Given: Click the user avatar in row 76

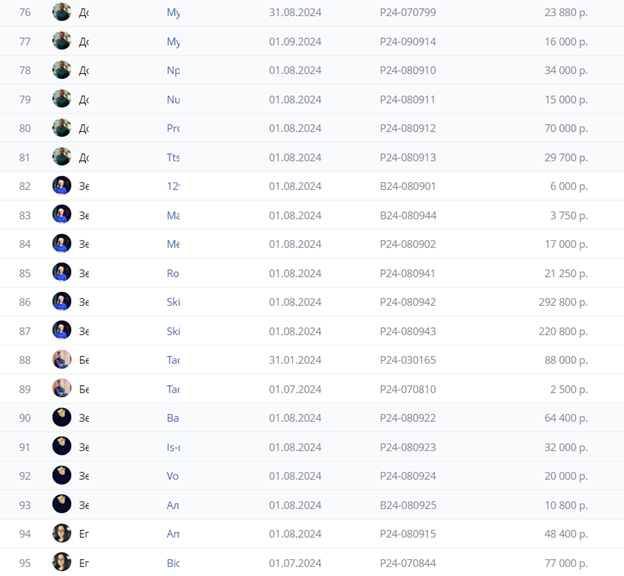Looking at the screenshot, I should (x=62, y=12).
